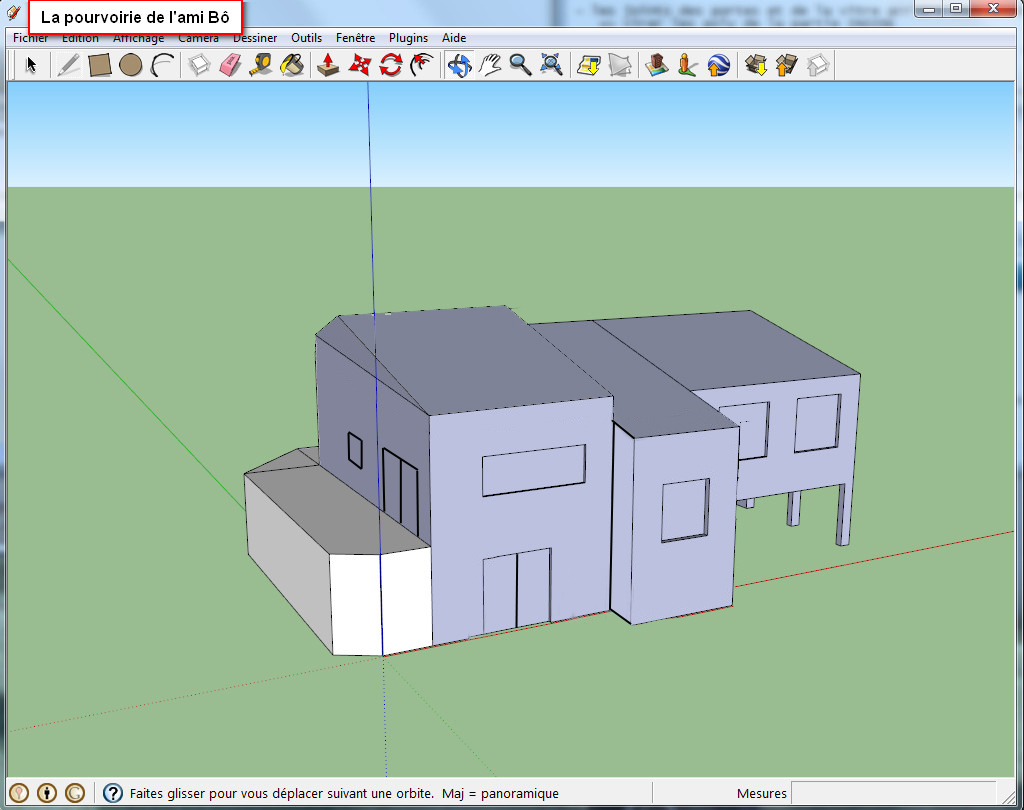Choose the Zoom magnifier tool
Screen dimensions: 1024x810
(520, 65)
